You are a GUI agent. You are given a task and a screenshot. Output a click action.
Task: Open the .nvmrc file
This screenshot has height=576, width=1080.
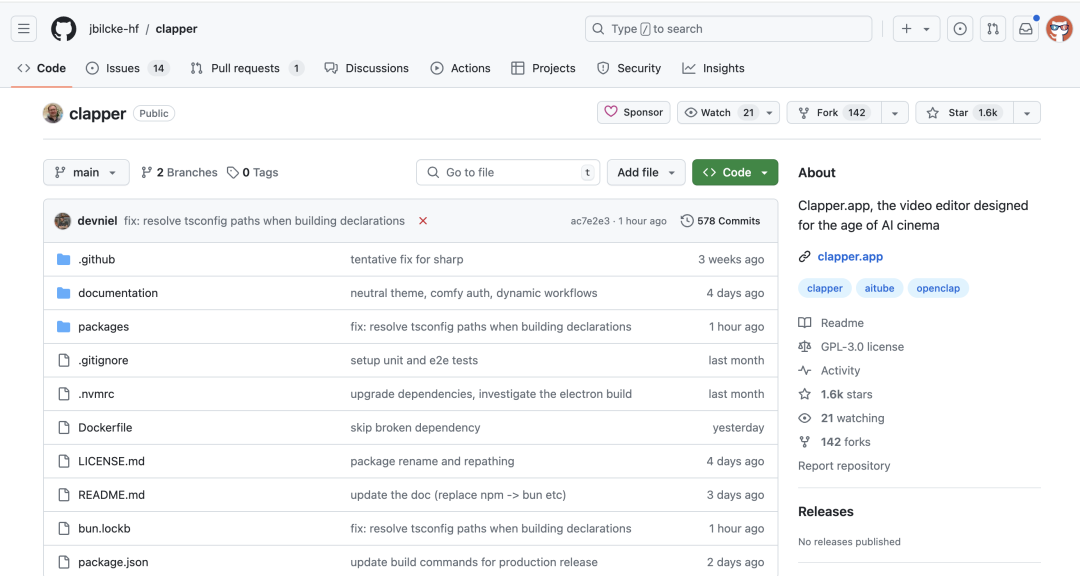pos(96,394)
